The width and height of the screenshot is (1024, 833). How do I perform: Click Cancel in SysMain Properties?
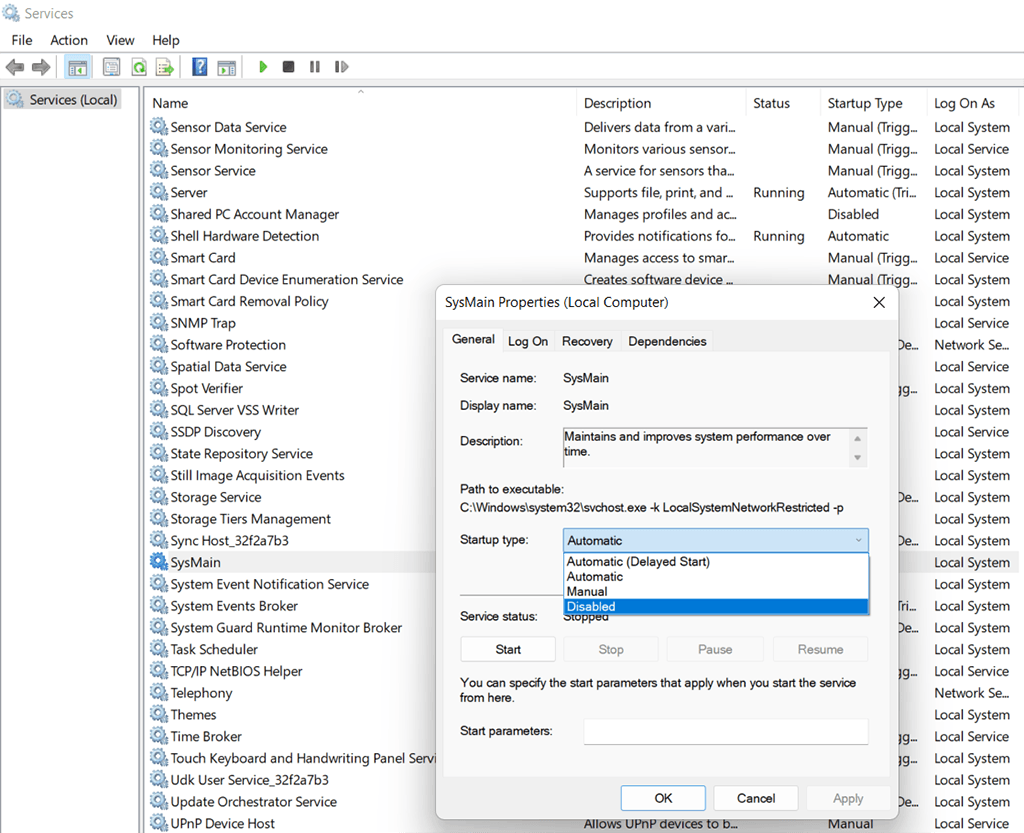coord(756,798)
